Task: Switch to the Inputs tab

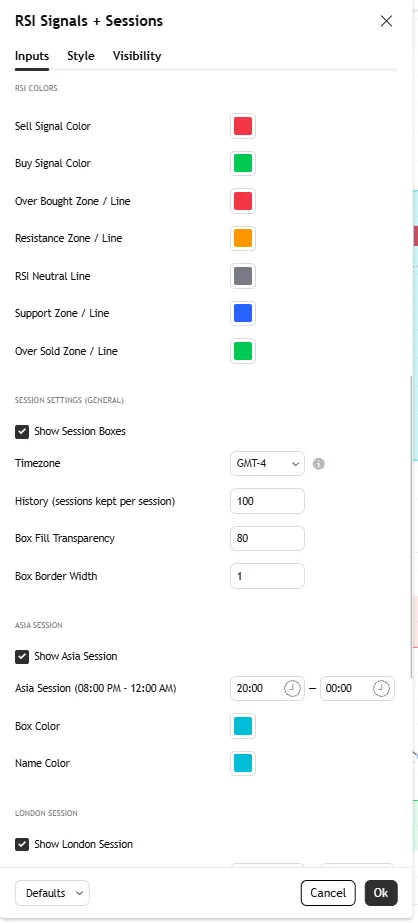Action: pyautogui.click(x=32, y=56)
